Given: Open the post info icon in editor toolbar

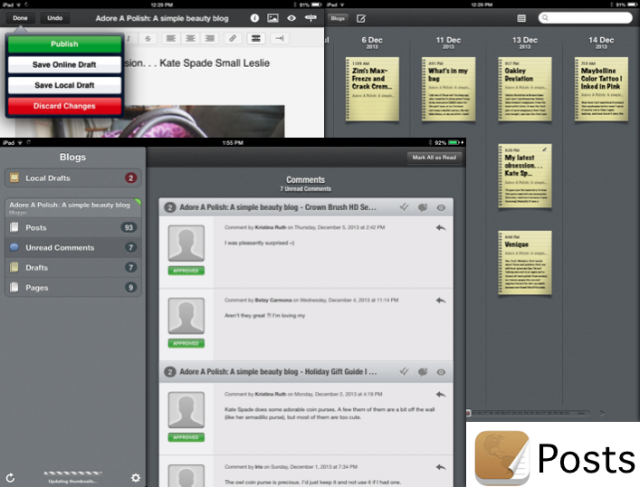Looking at the screenshot, I should 255,18.
